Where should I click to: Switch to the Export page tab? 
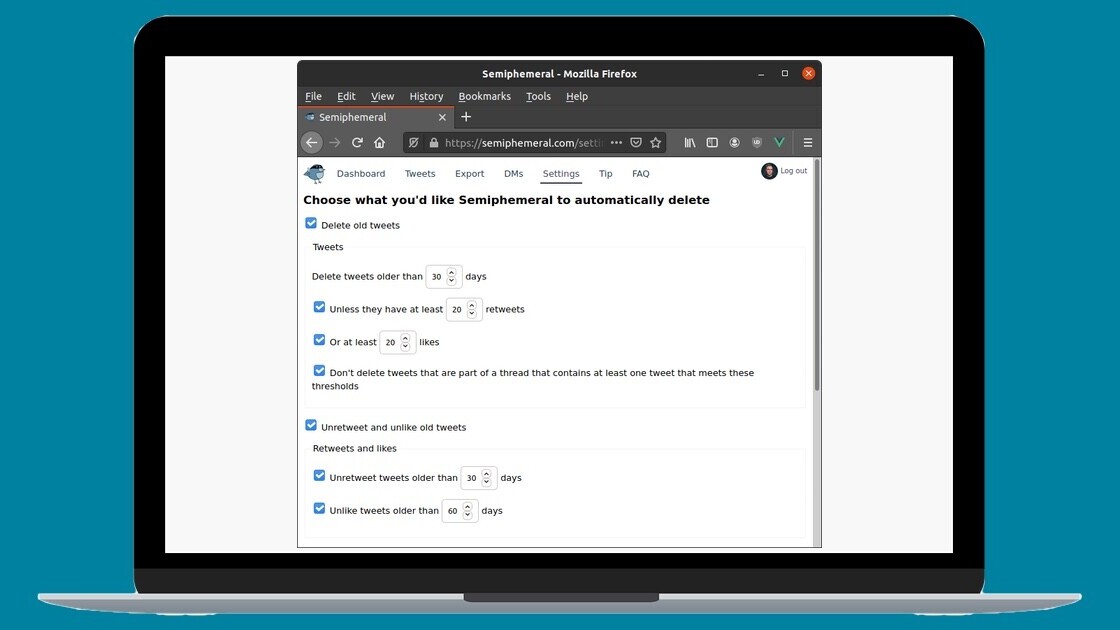[x=470, y=174]
